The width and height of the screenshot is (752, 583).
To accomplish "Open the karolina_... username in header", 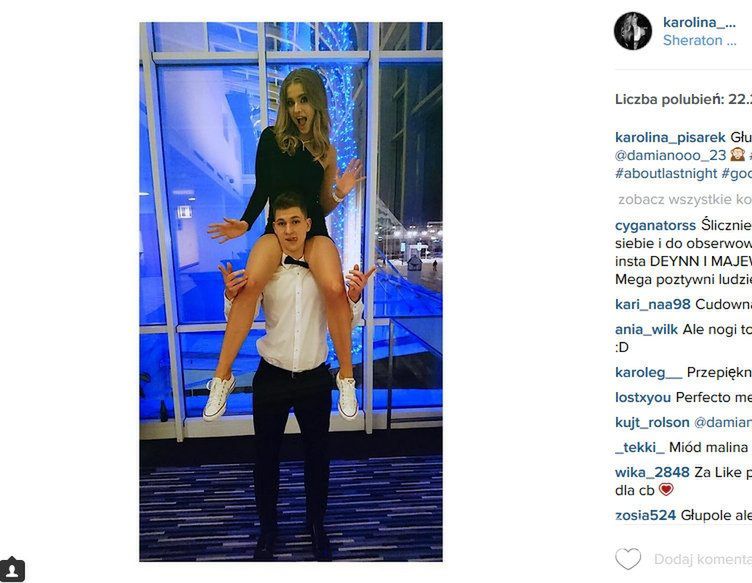I will [699, 22].
